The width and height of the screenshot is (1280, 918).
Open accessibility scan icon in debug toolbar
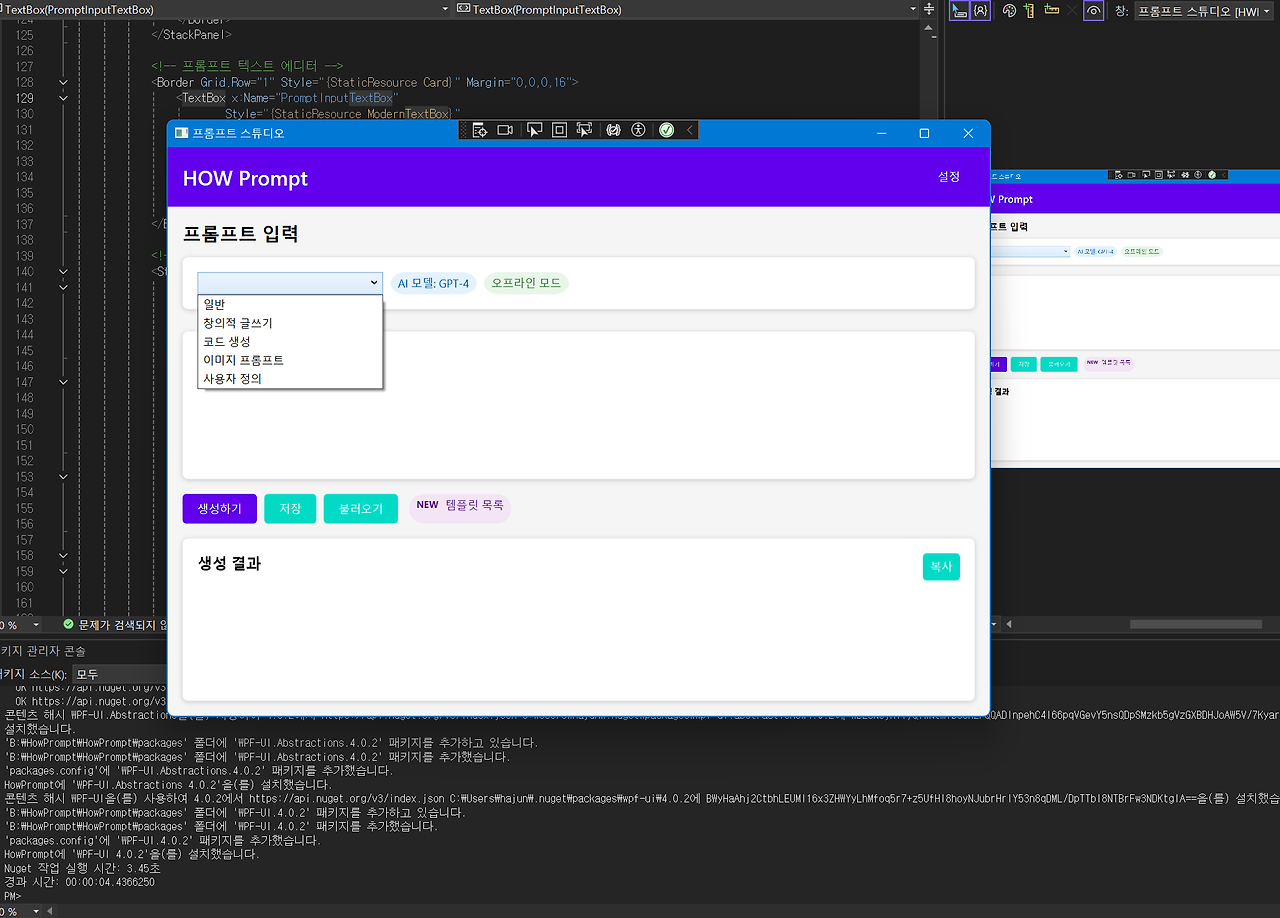click(x=638, y=130)
